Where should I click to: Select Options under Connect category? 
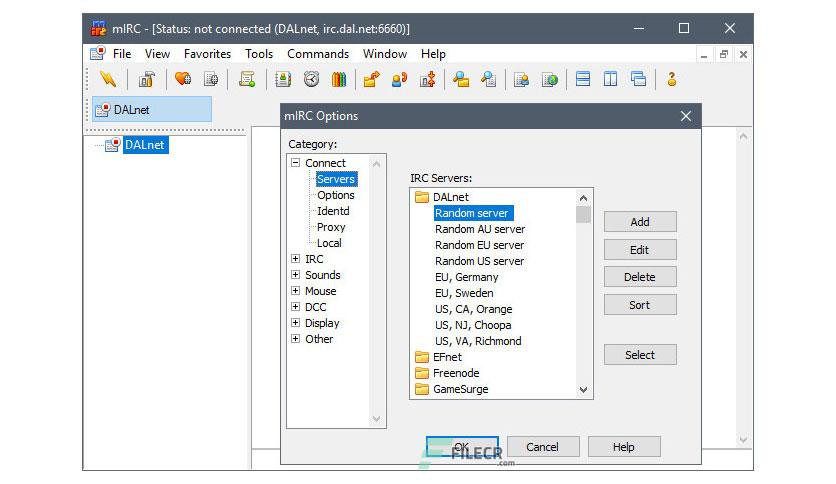(x=336, y=195)
